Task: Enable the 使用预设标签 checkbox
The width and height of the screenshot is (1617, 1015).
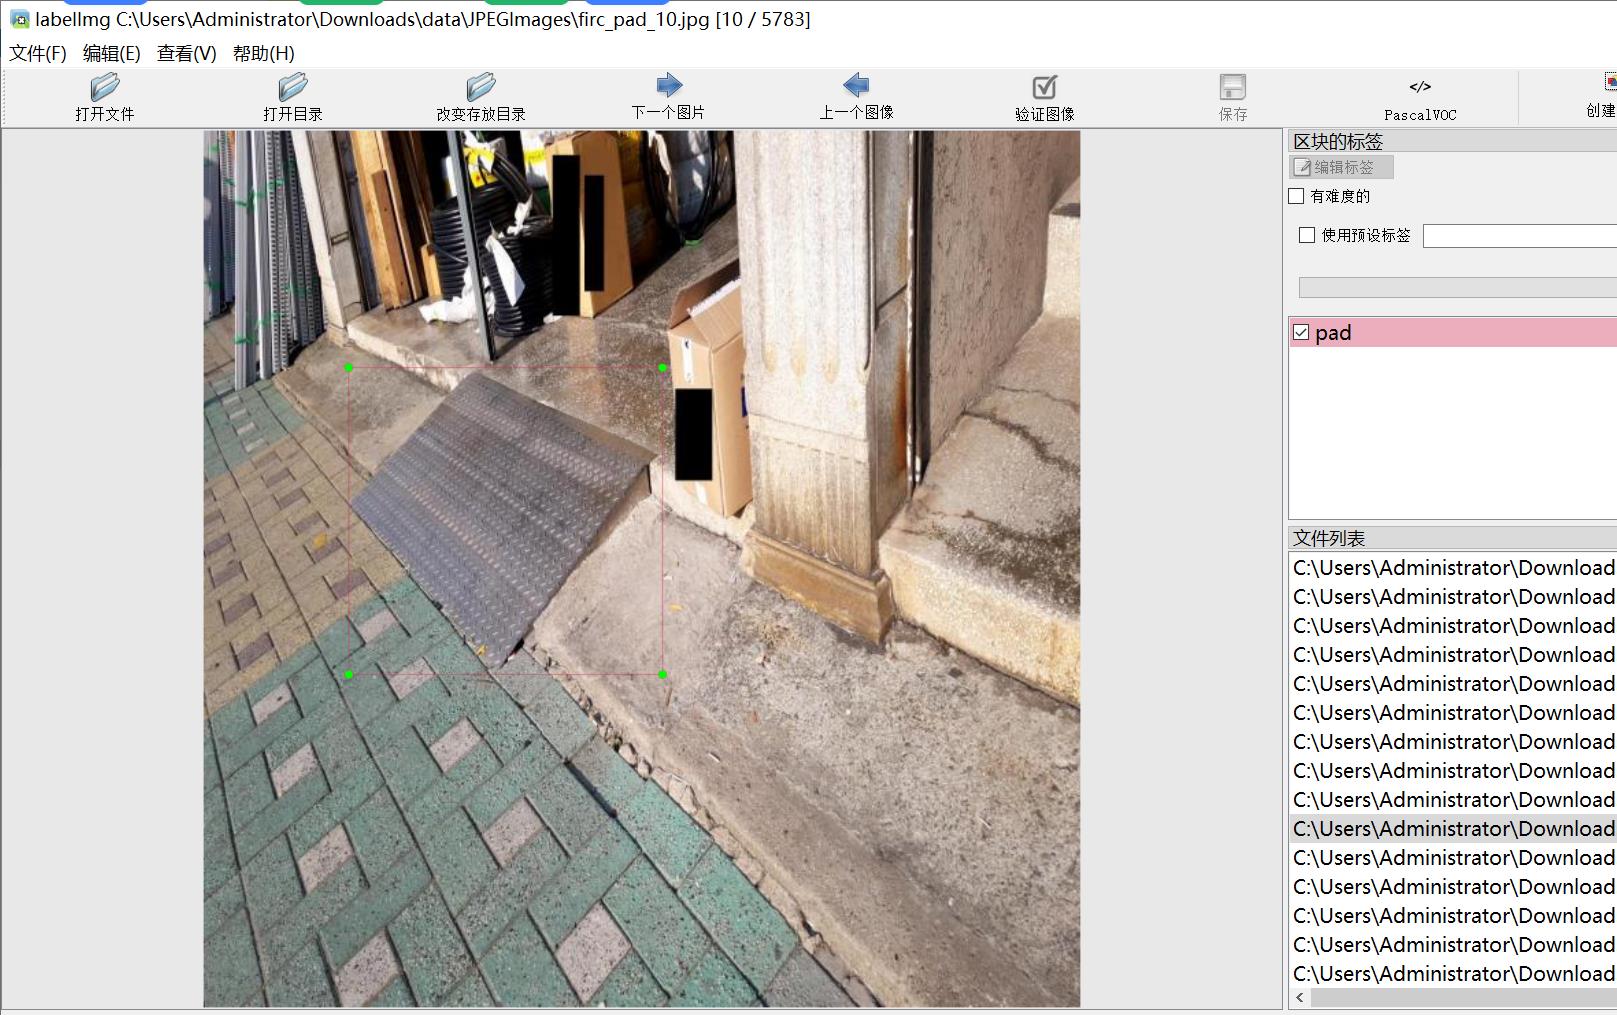Action: tap(1307, 235)
